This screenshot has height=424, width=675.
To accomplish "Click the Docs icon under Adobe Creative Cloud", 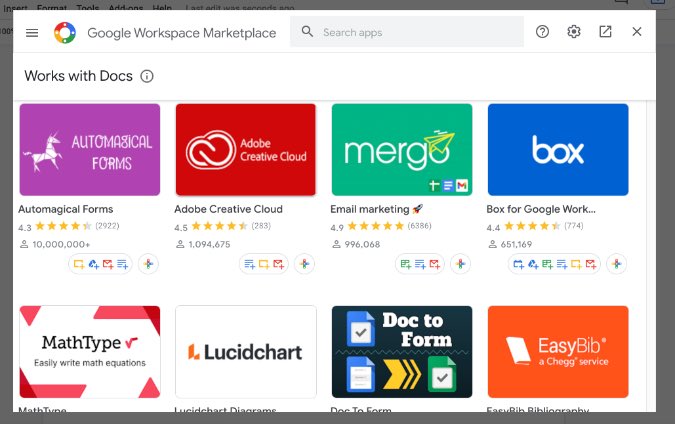I will click(x=250, y=264).
